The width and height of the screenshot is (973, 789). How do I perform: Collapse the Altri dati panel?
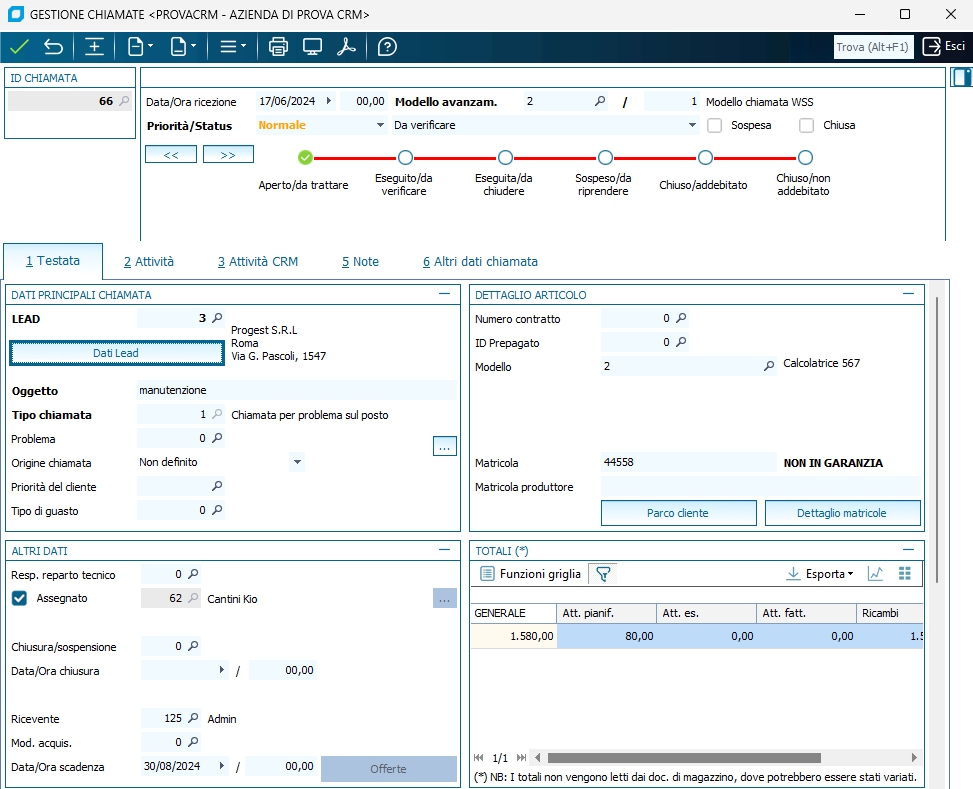pyautogui.click(x=444, y=550)
